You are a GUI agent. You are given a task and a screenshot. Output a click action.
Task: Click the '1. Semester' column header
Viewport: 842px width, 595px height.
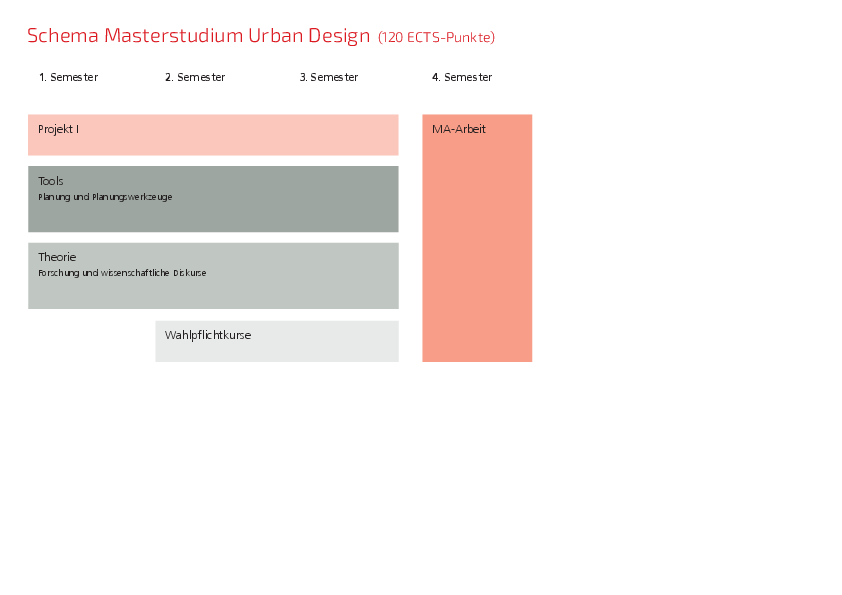pos(68,77)
